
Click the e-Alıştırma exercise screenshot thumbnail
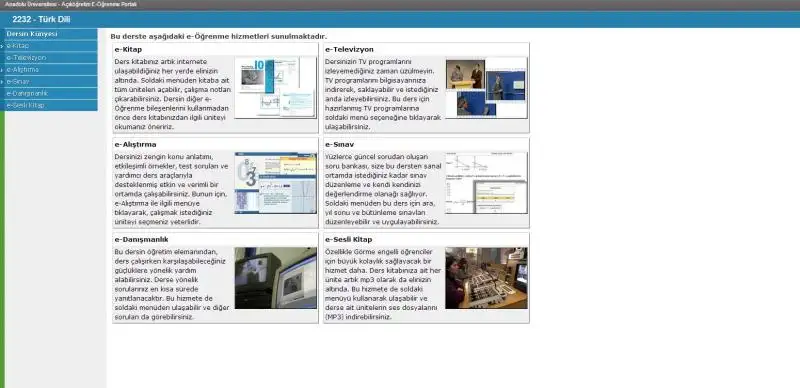(276, 183)
